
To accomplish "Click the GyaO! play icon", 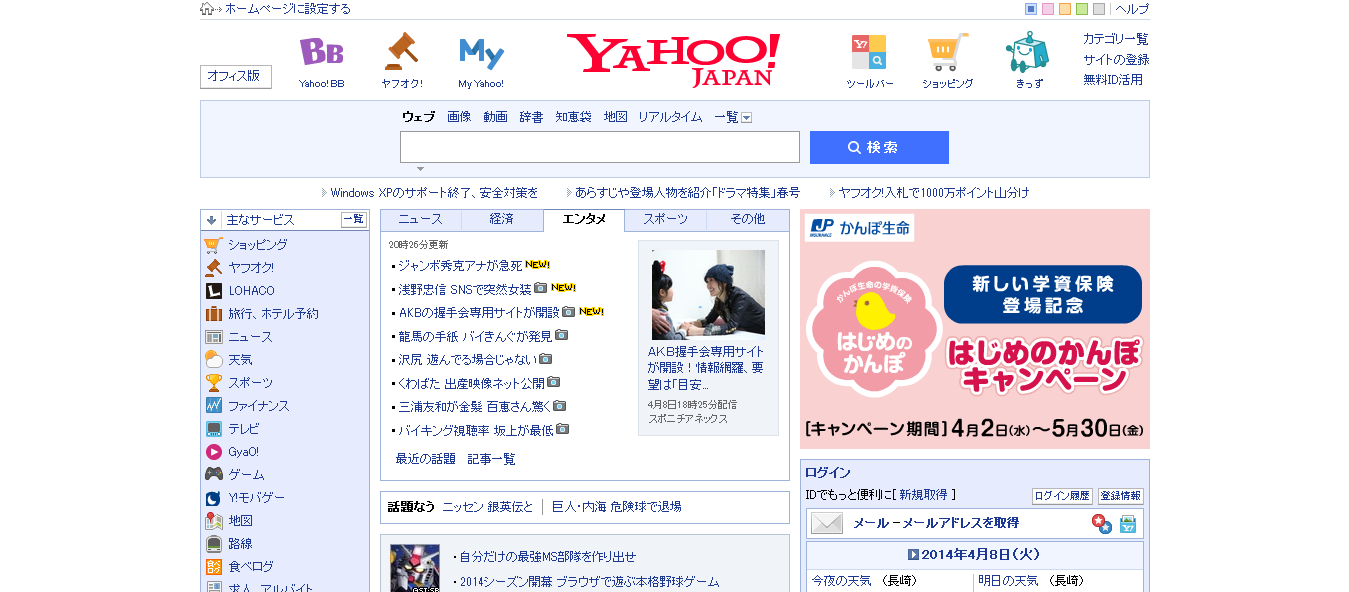I will (x=213, y=452).
